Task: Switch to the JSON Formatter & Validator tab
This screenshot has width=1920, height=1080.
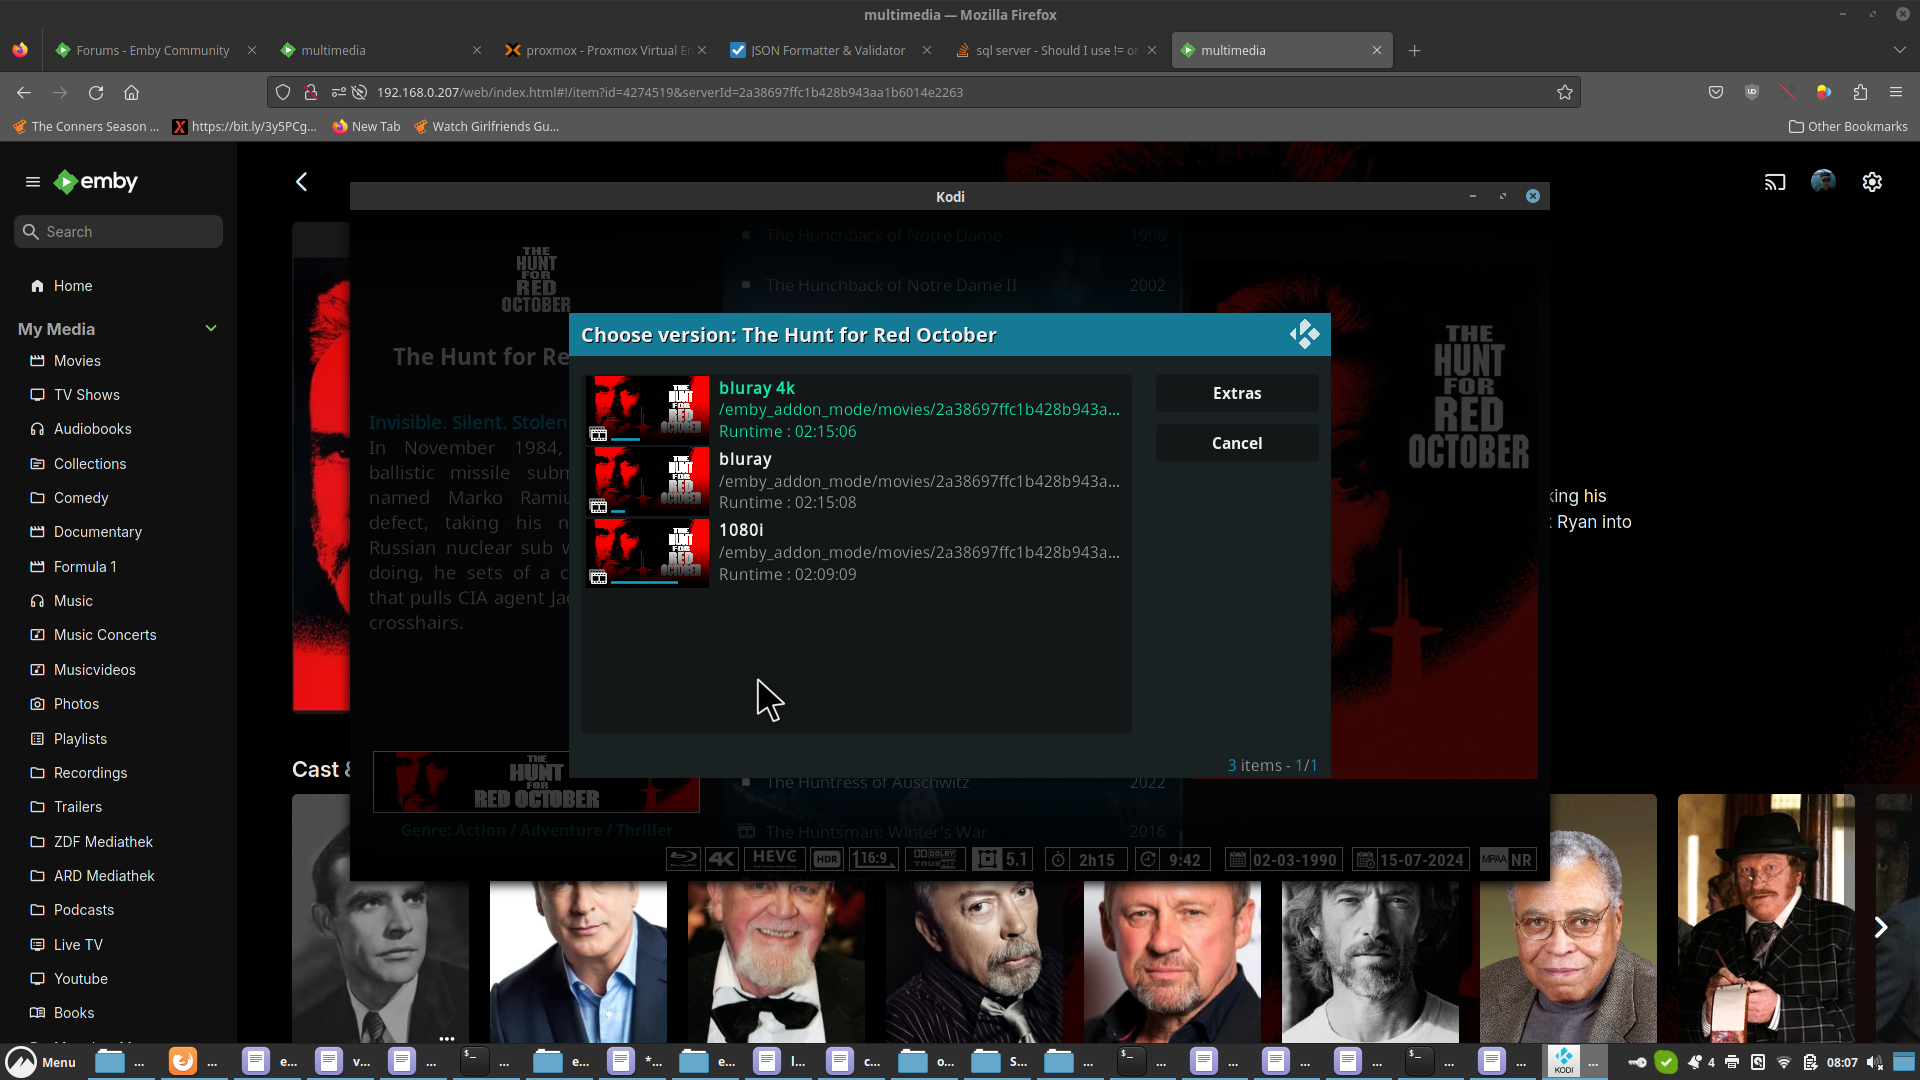Action: (828, 50)
